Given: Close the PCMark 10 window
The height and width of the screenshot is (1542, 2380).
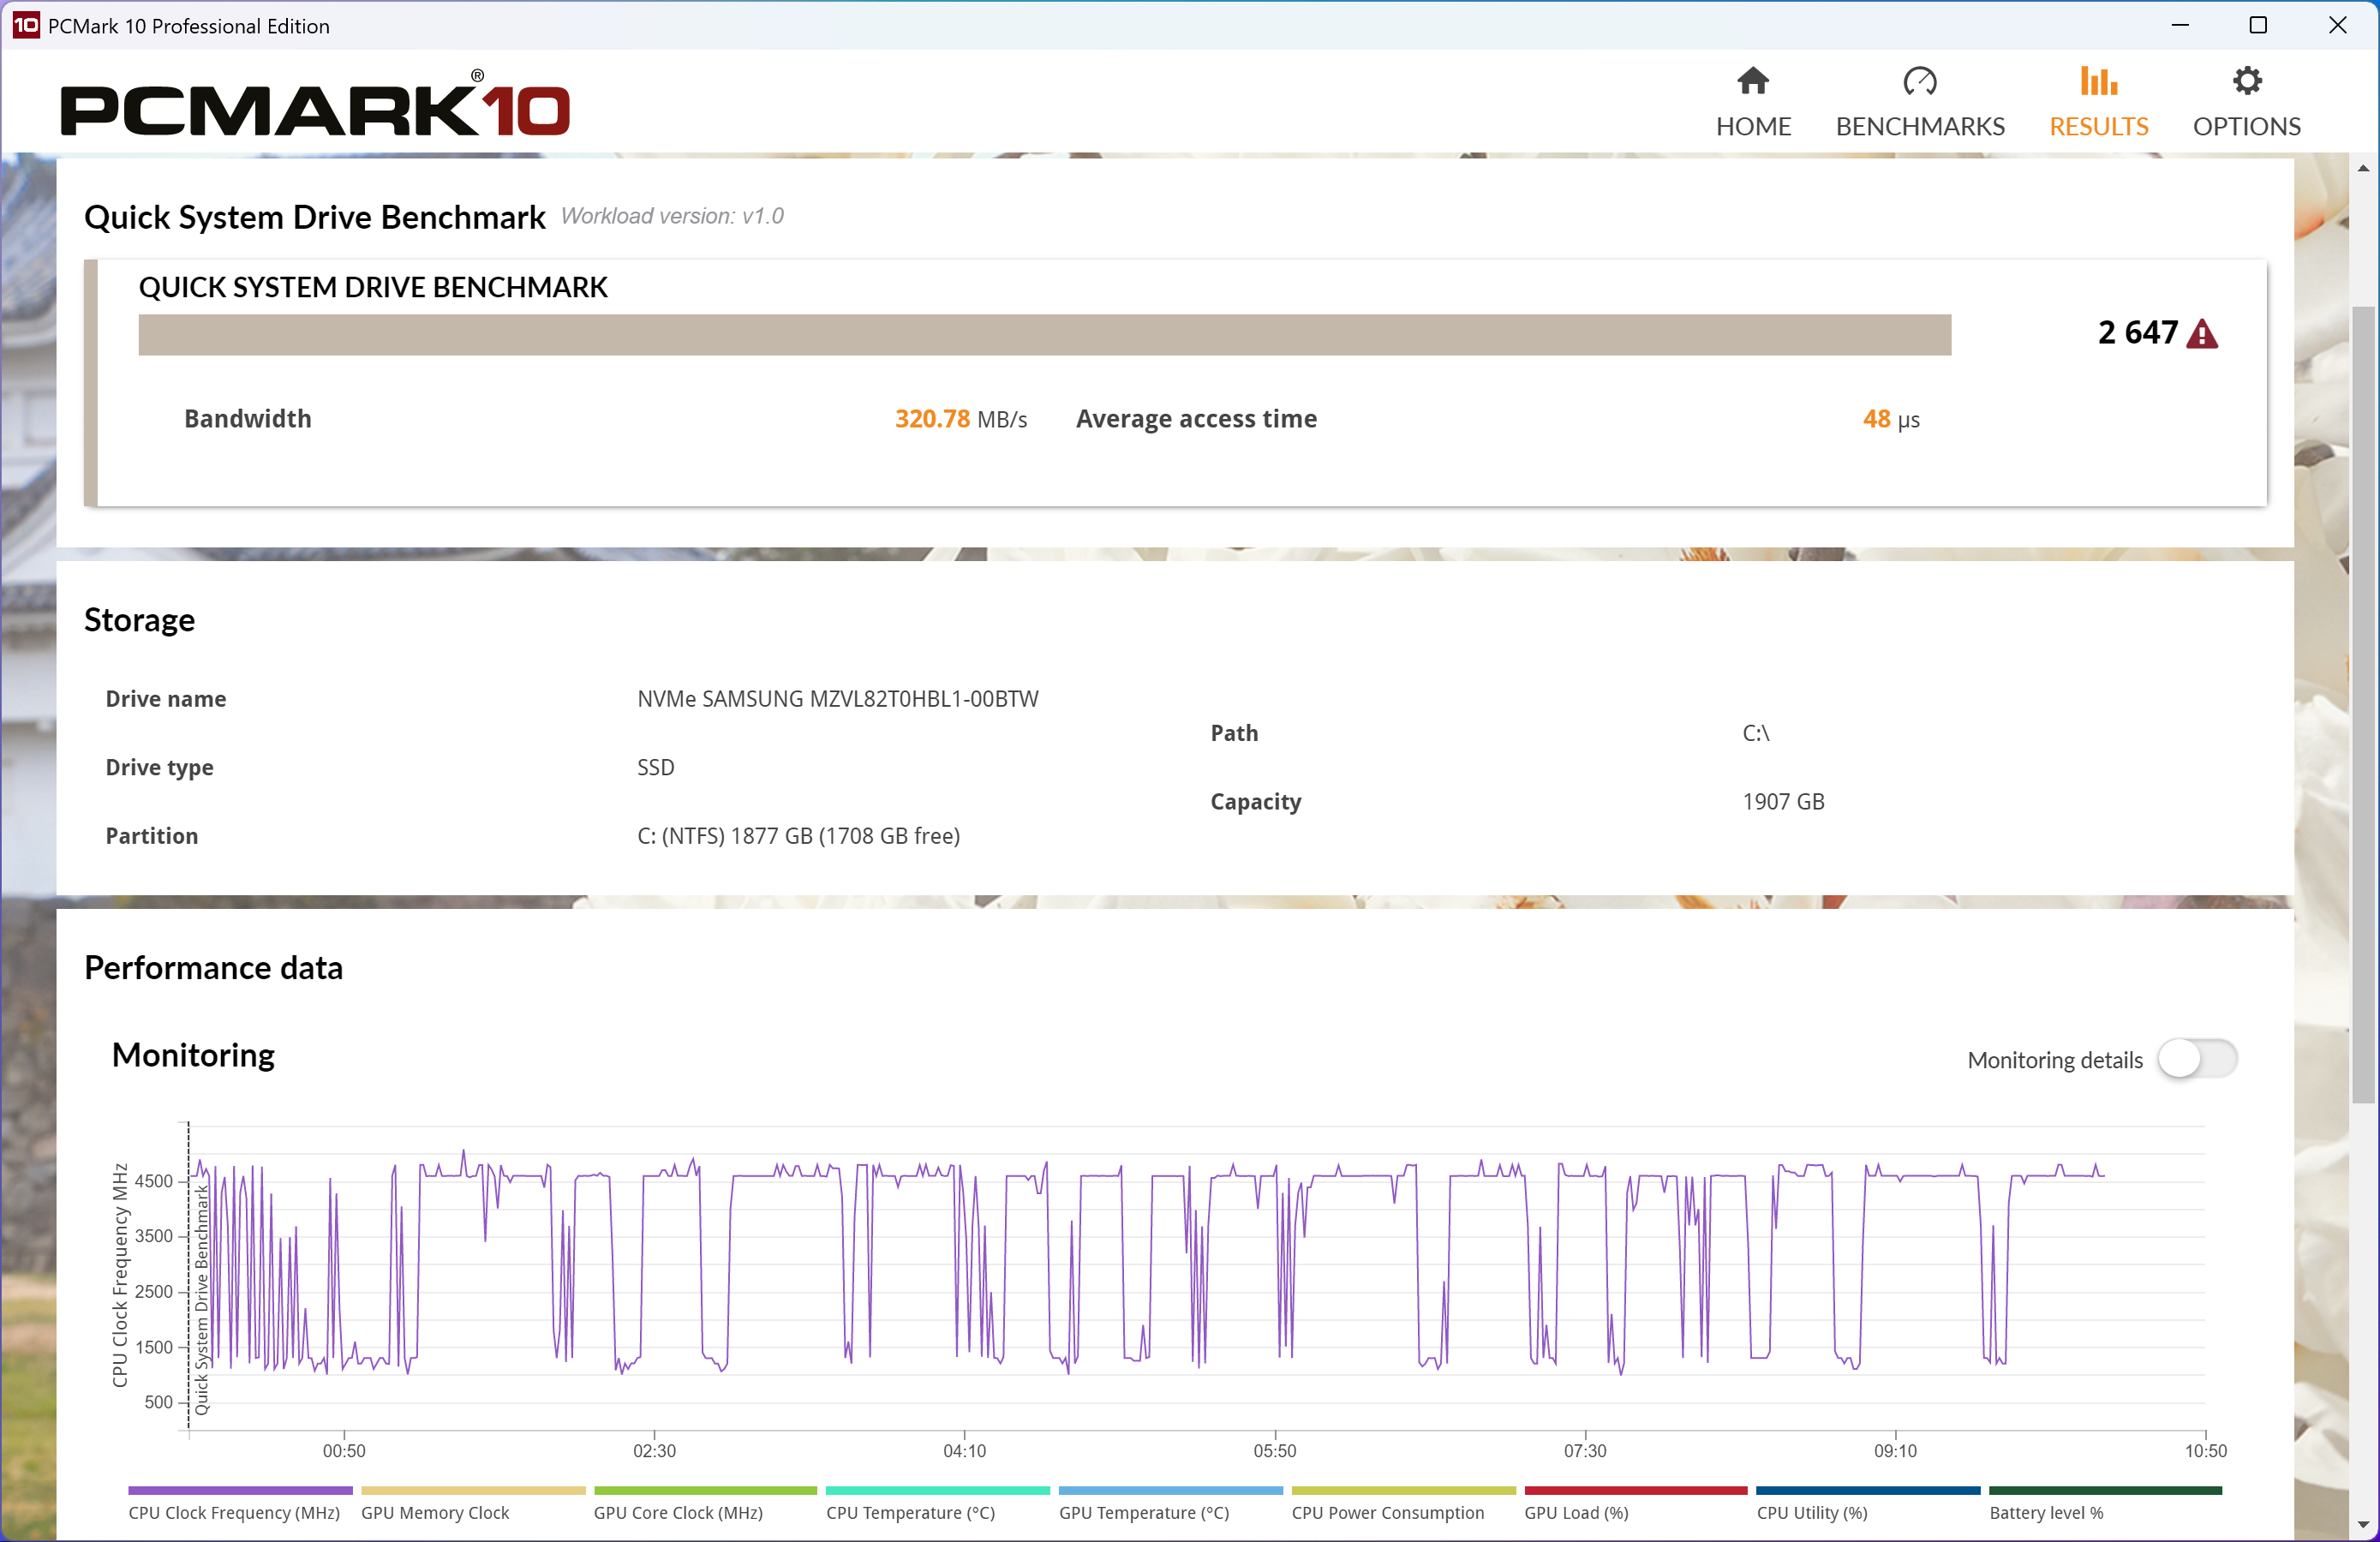Looking at the screenshot, I should coord(2337,25).
